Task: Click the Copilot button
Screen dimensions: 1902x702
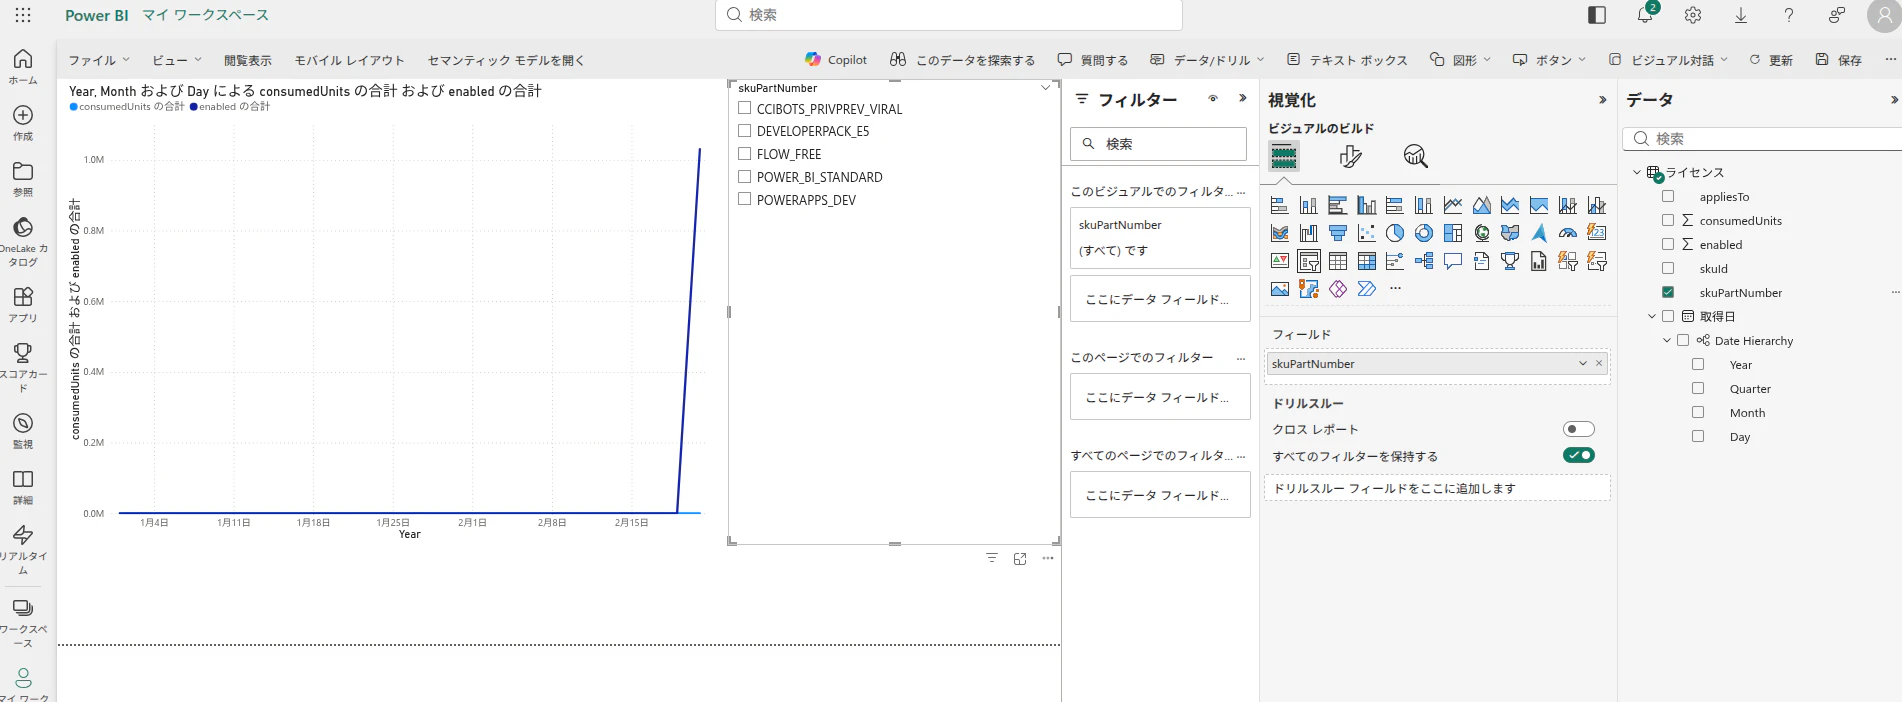Action: point(836,60)
